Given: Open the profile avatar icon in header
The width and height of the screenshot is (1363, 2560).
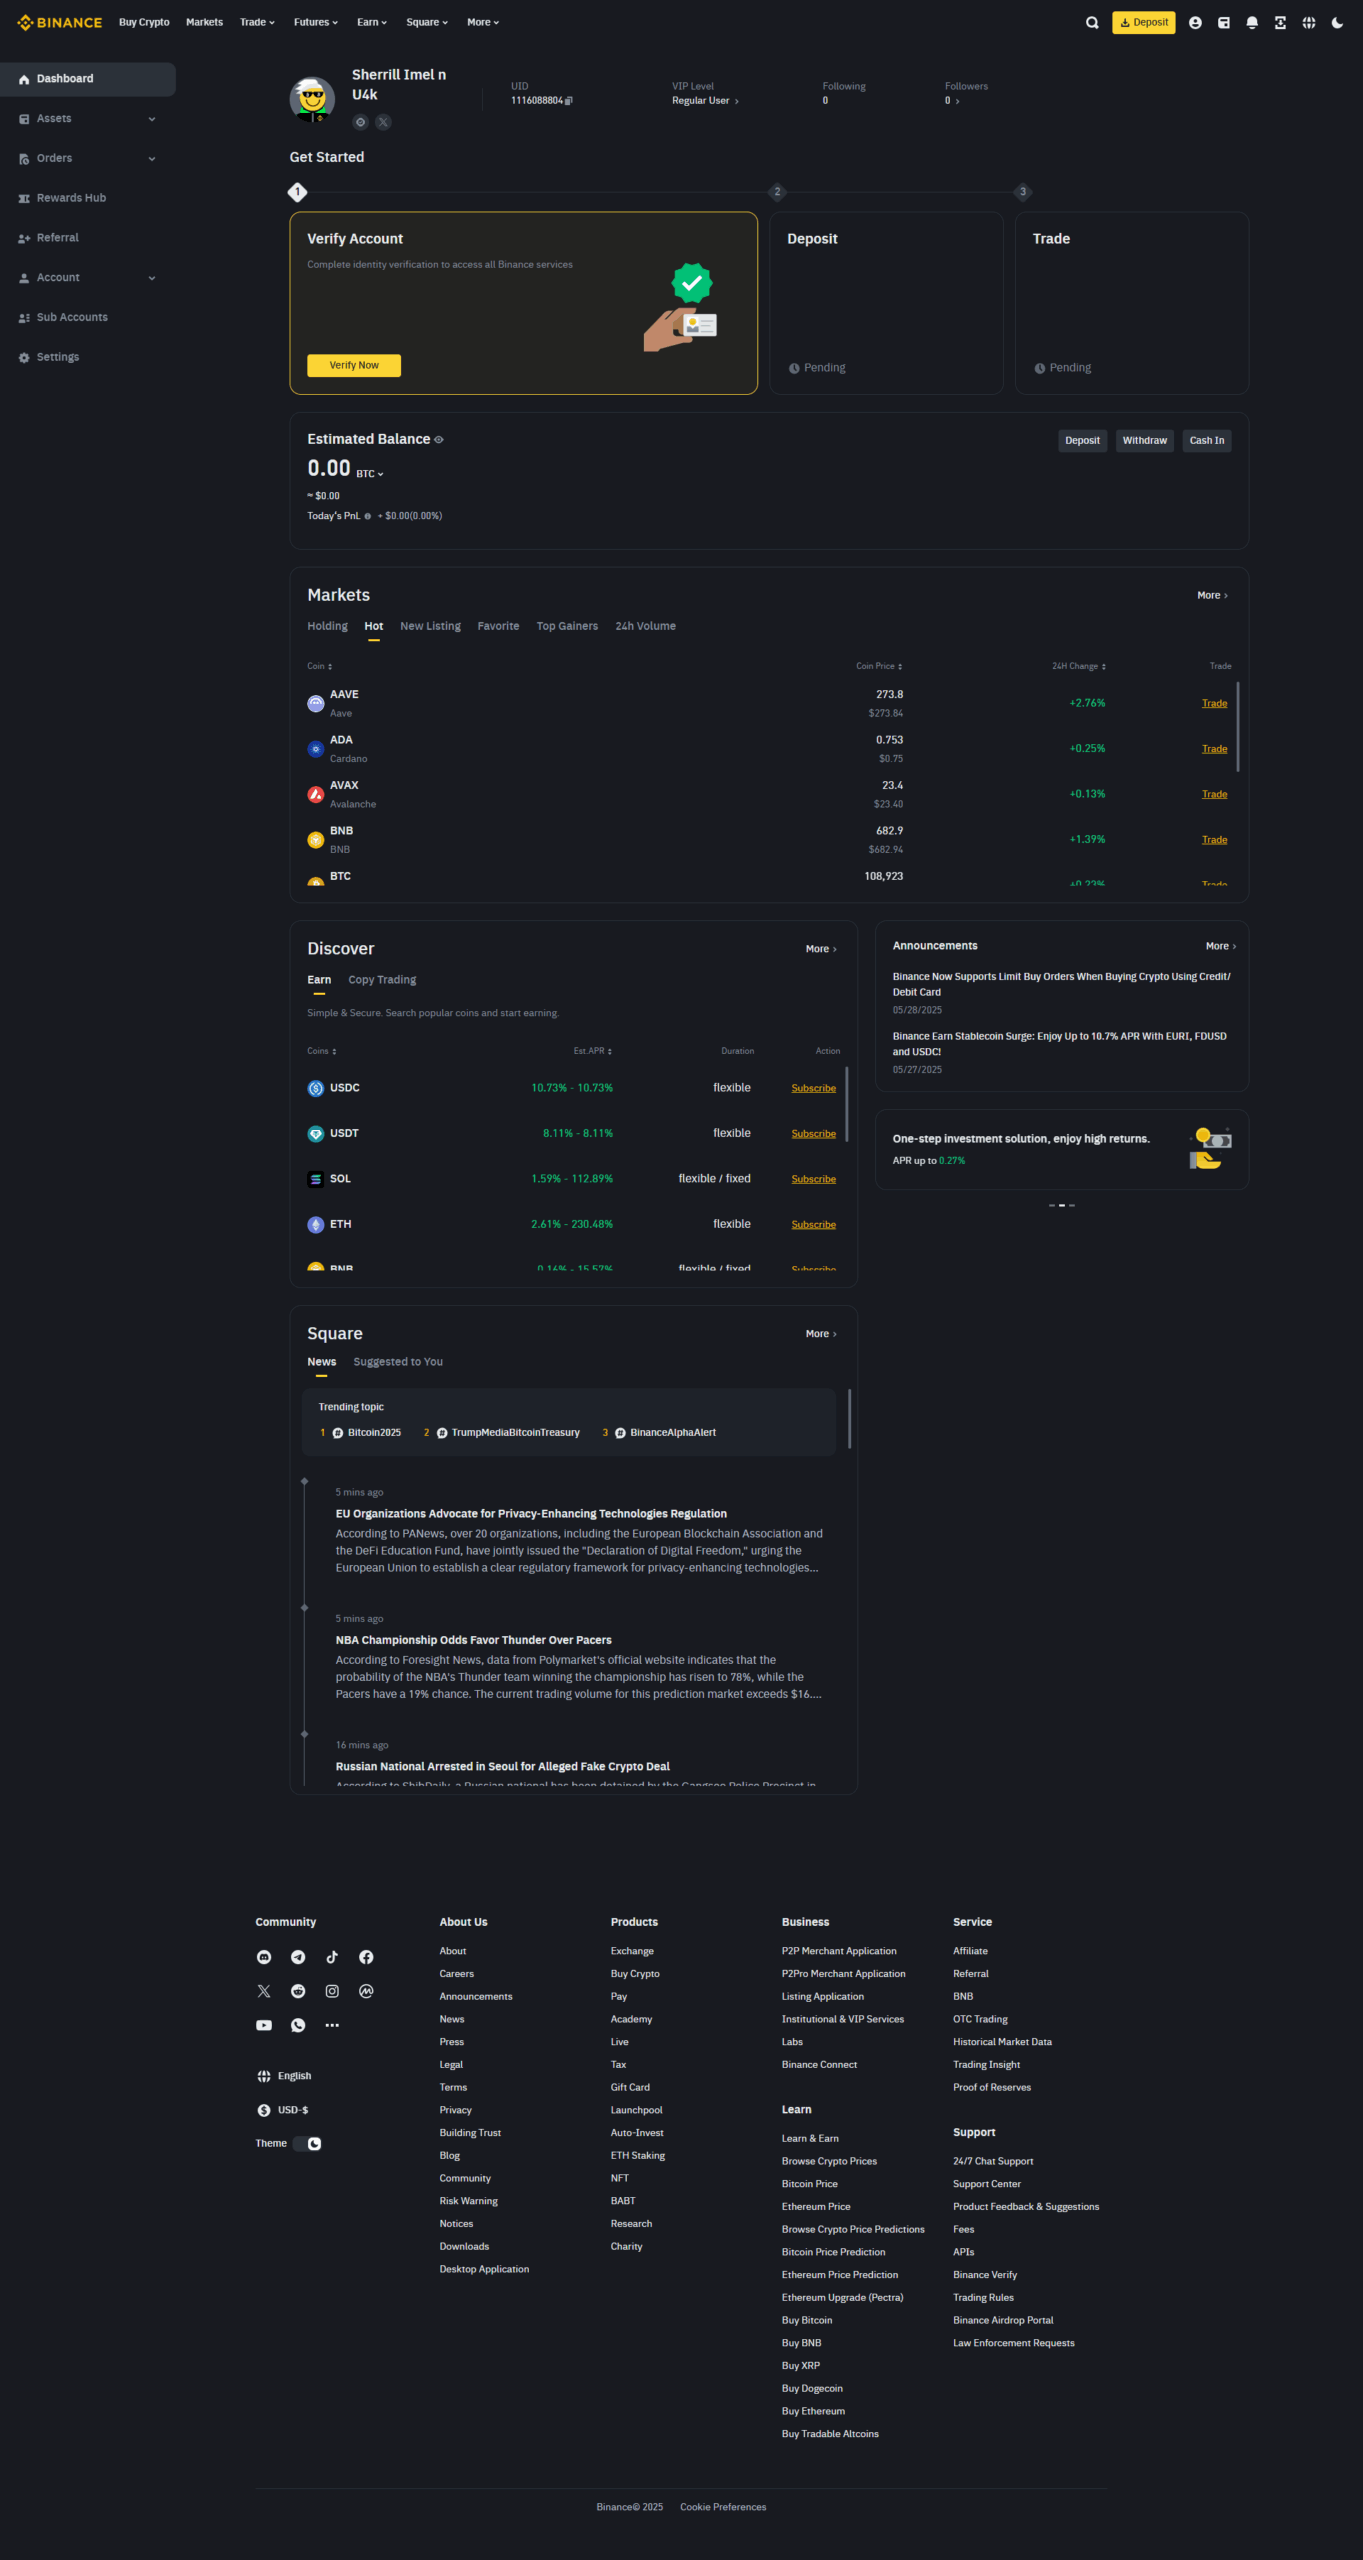Looking at the screenshot, I should tap(1194, 23).
